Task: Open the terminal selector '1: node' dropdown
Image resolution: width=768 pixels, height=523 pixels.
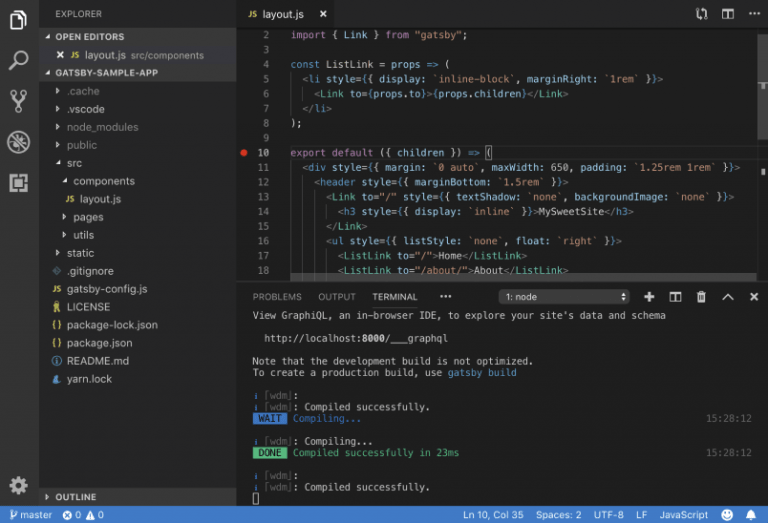Action: coord(564,297)
